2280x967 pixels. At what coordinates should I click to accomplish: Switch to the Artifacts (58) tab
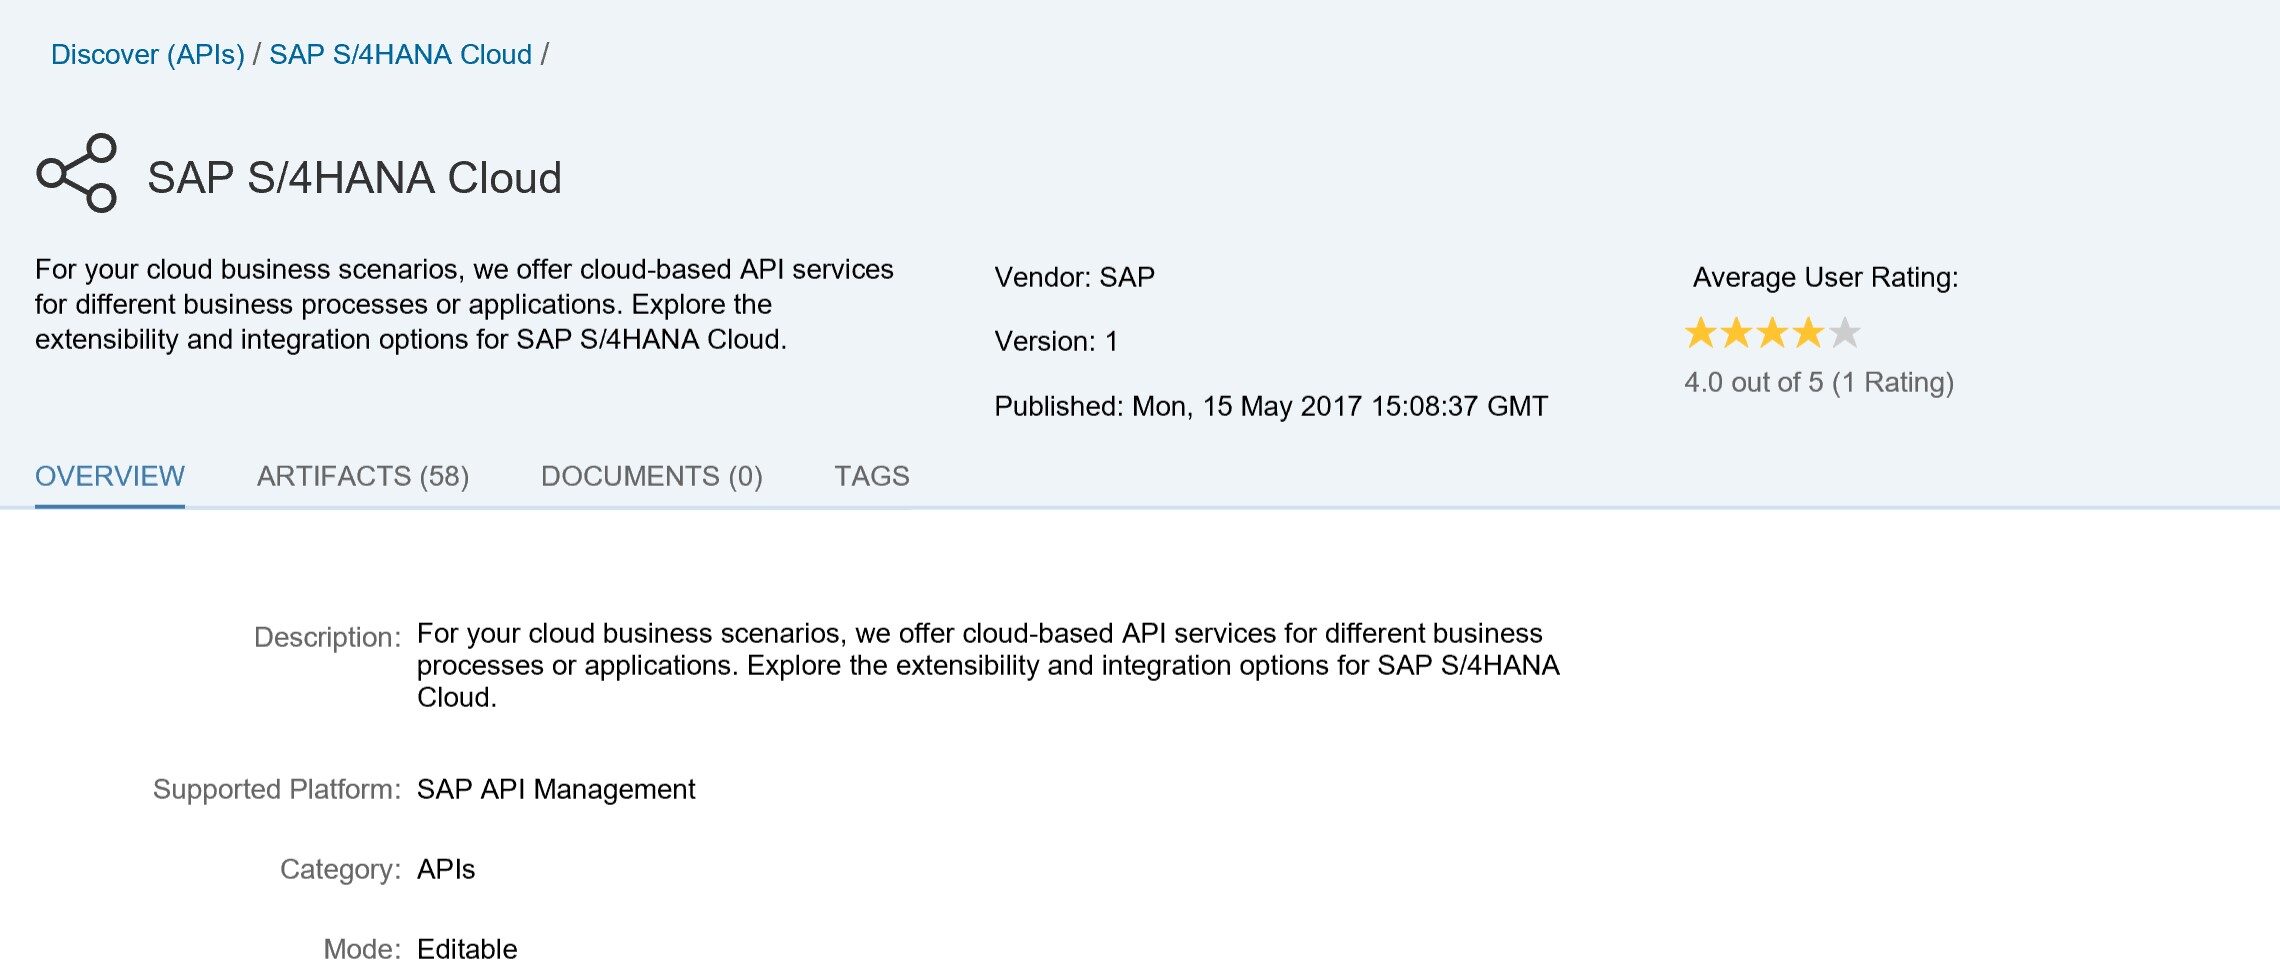[363, 476]
